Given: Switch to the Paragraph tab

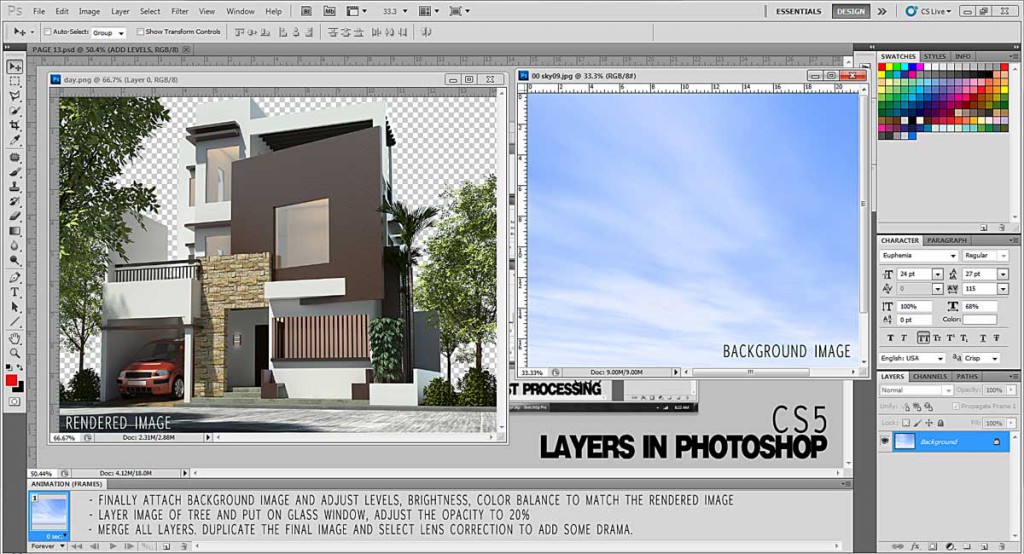Looking at the screenshot, I should [x=946, y=240].
